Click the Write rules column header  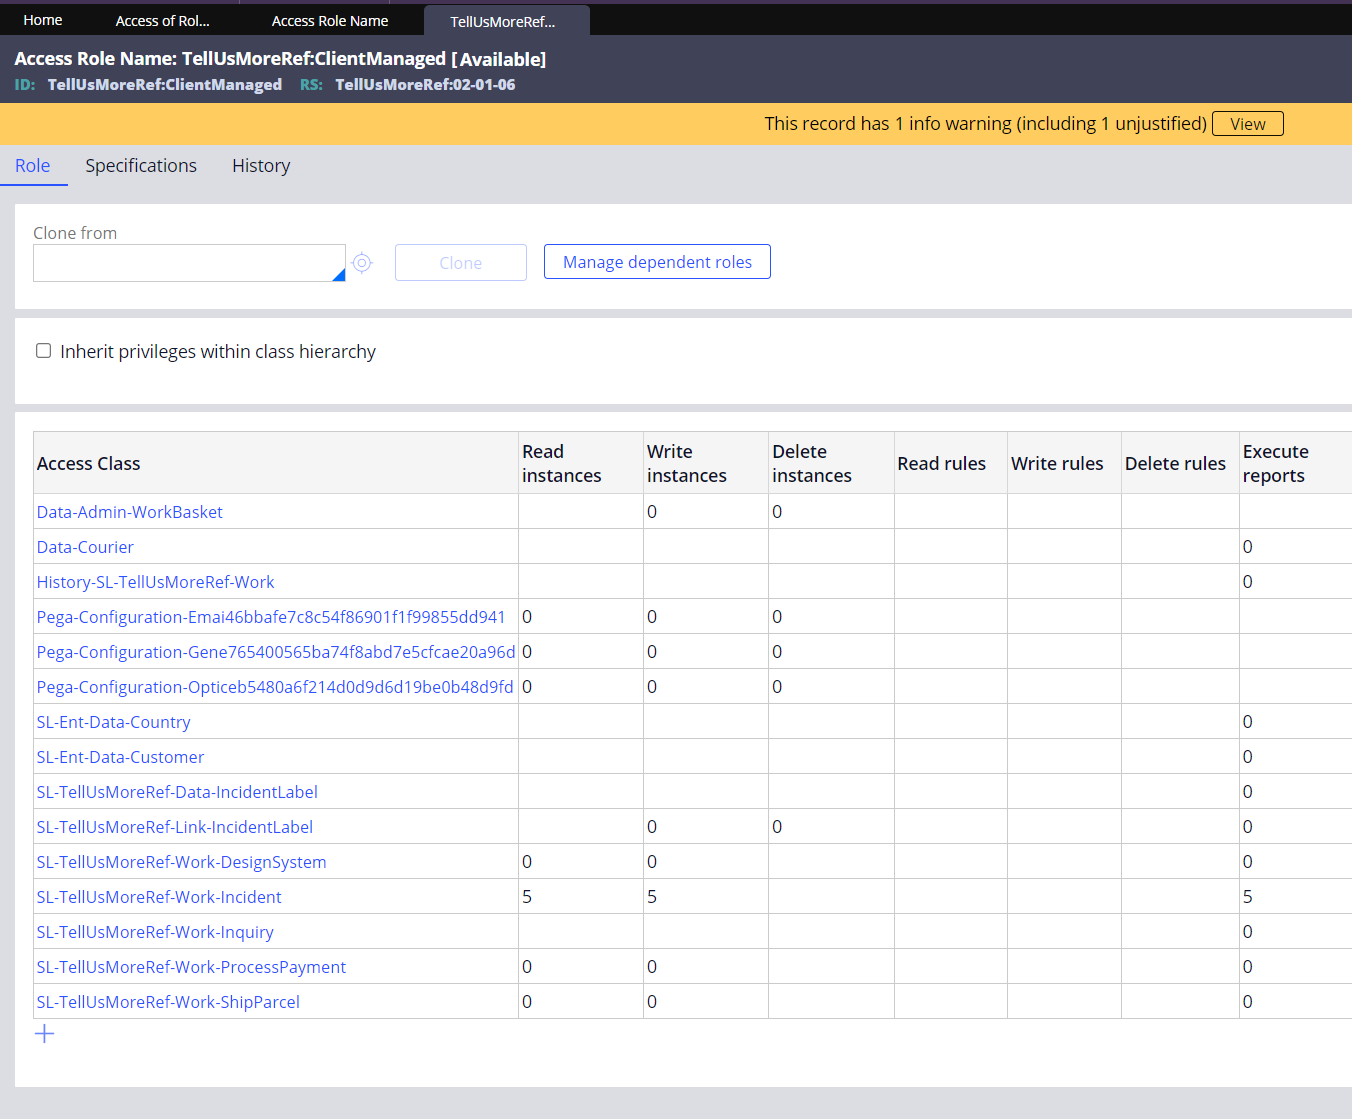point(1064,463)
